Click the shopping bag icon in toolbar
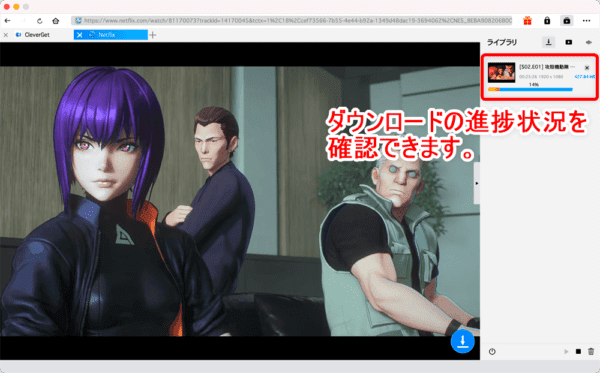Viewport: 600px width, 373px height. [x=567, y=21]
